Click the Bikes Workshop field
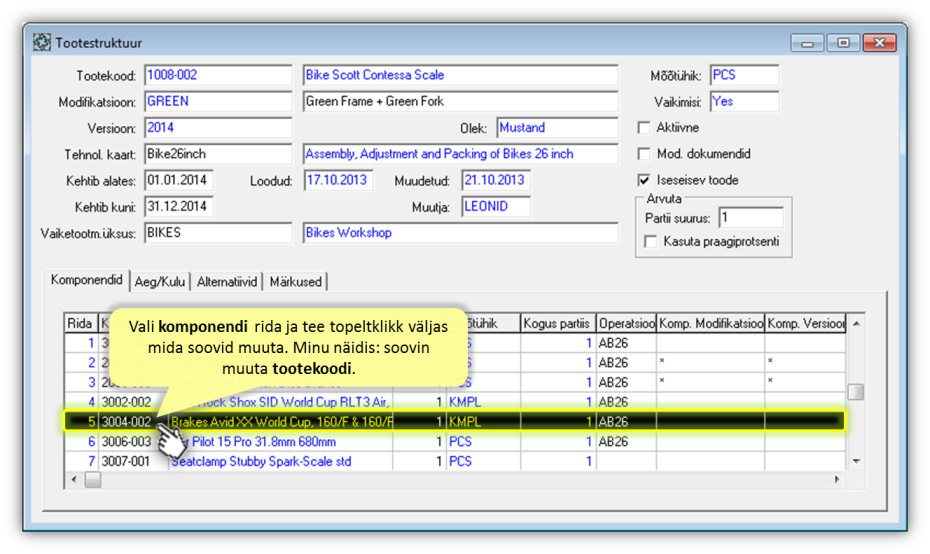930x554 pixels. click(460, 233)
